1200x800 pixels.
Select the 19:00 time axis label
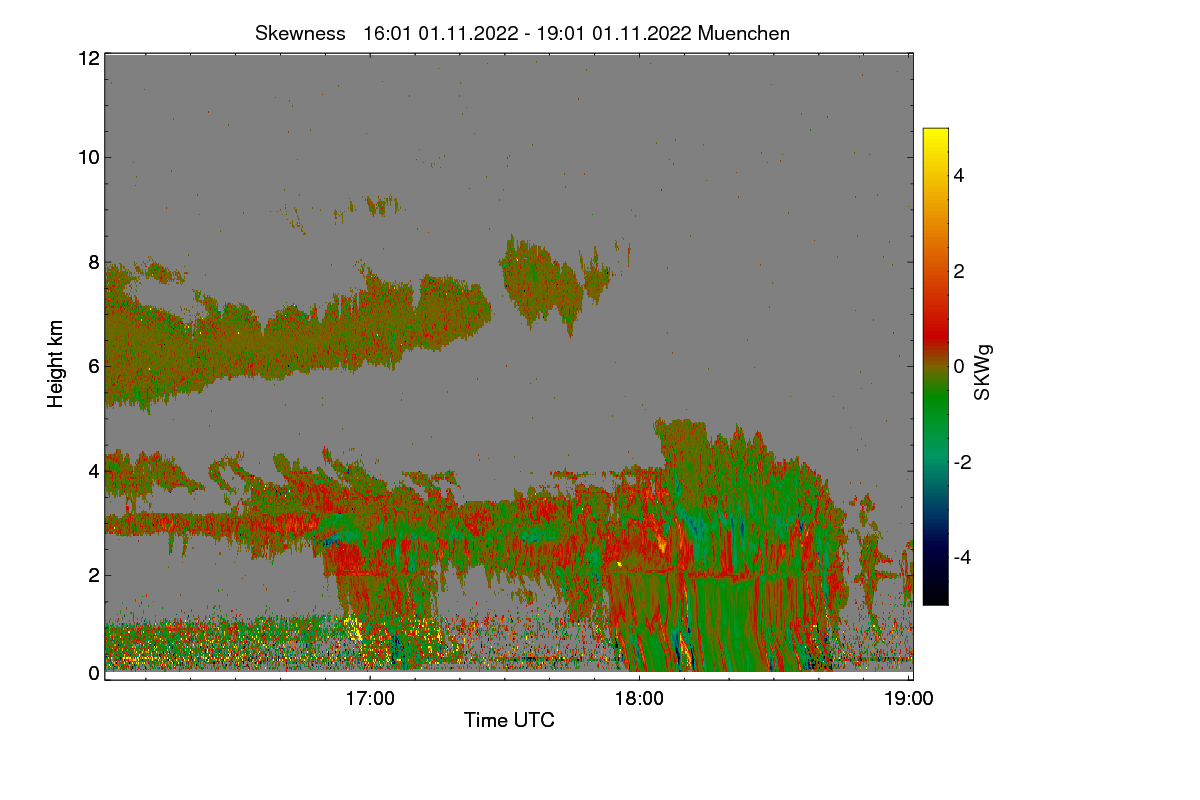(908, 699)
